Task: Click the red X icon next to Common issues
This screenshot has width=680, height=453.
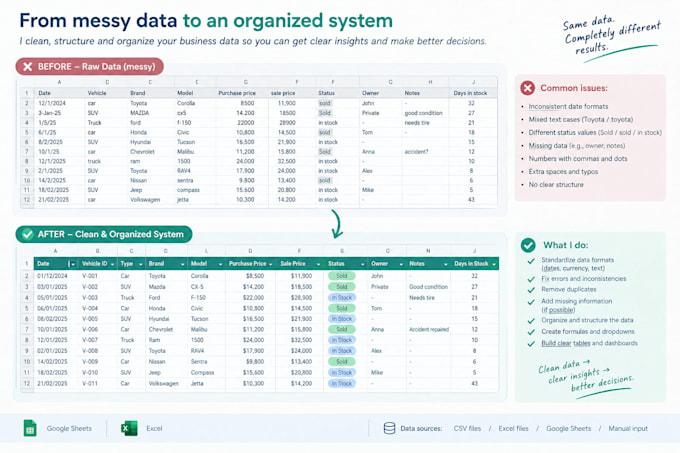Action: (527, 88)
